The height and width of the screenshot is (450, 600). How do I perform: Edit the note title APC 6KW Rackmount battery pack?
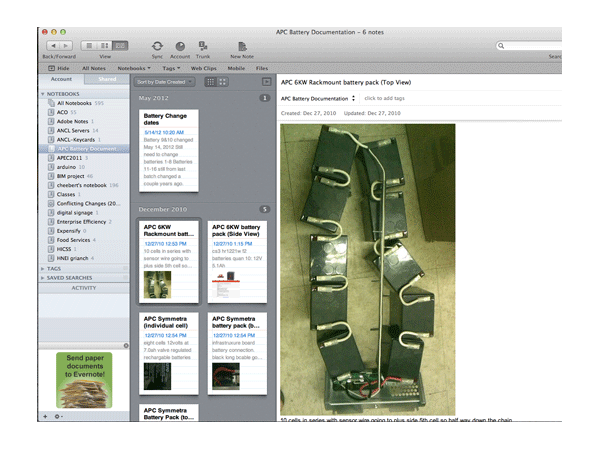pyautogui.click(x=346, y=82)
